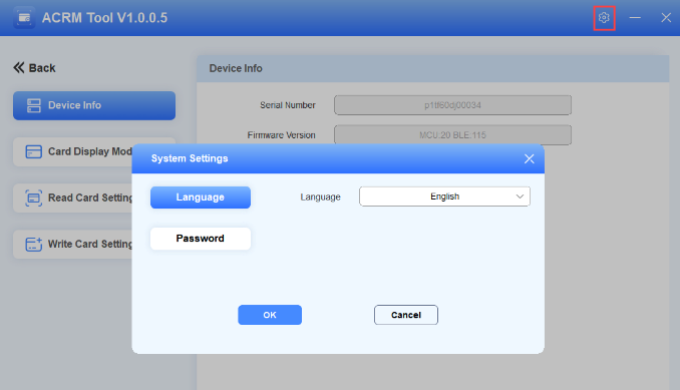
Task: Minimize the ACRM Tool window
Action: 635,18
